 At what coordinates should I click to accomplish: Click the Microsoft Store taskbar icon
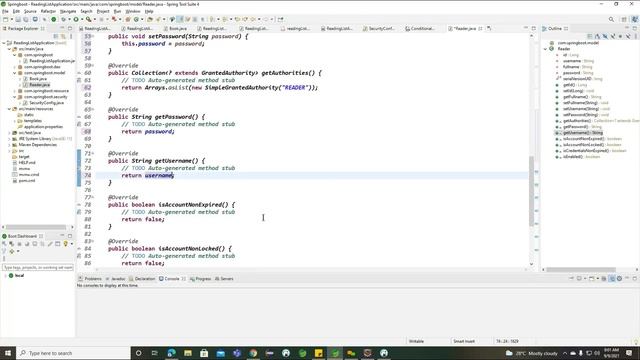[x=204, y=353]
